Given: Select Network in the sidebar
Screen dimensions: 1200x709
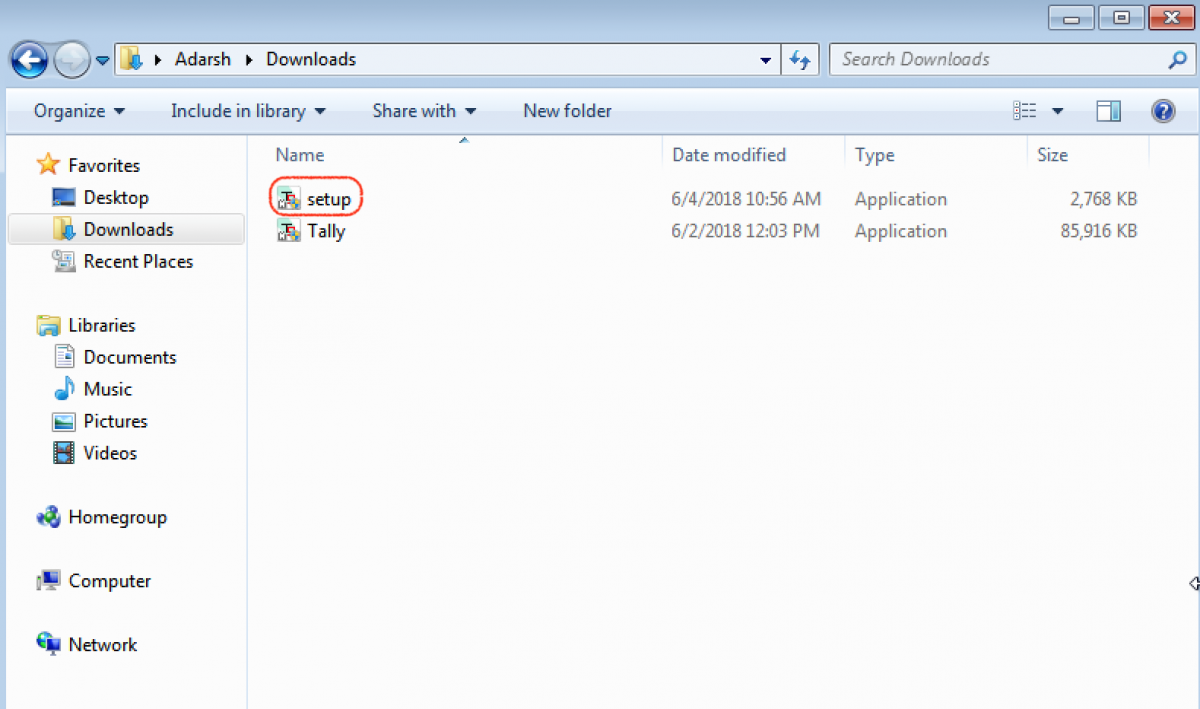Looking at the screenshot, I should 103,644.
